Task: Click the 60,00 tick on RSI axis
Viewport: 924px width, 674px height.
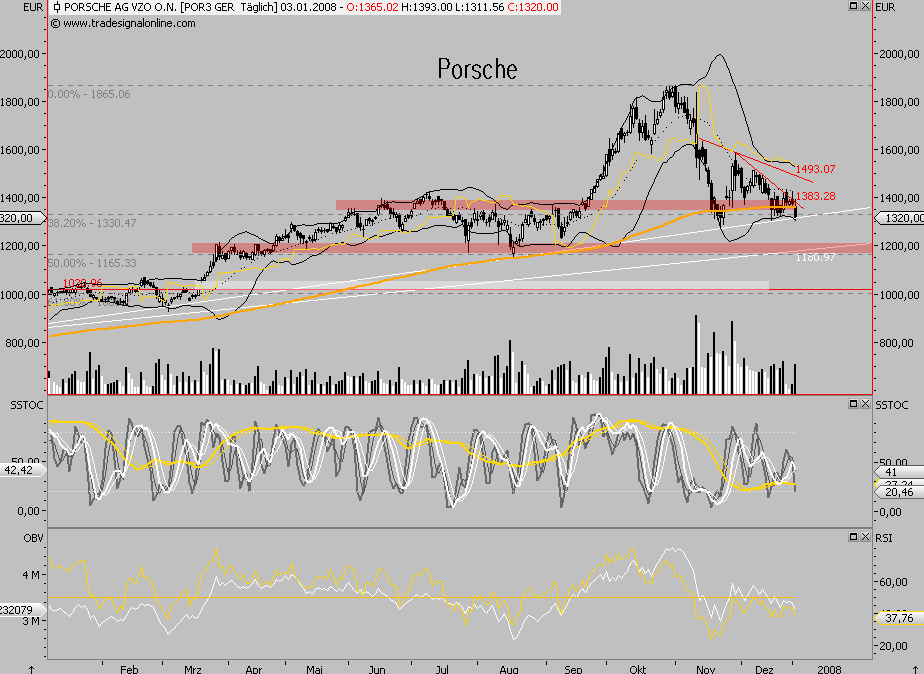Action: pyautogui.click(x=893, y=582)
